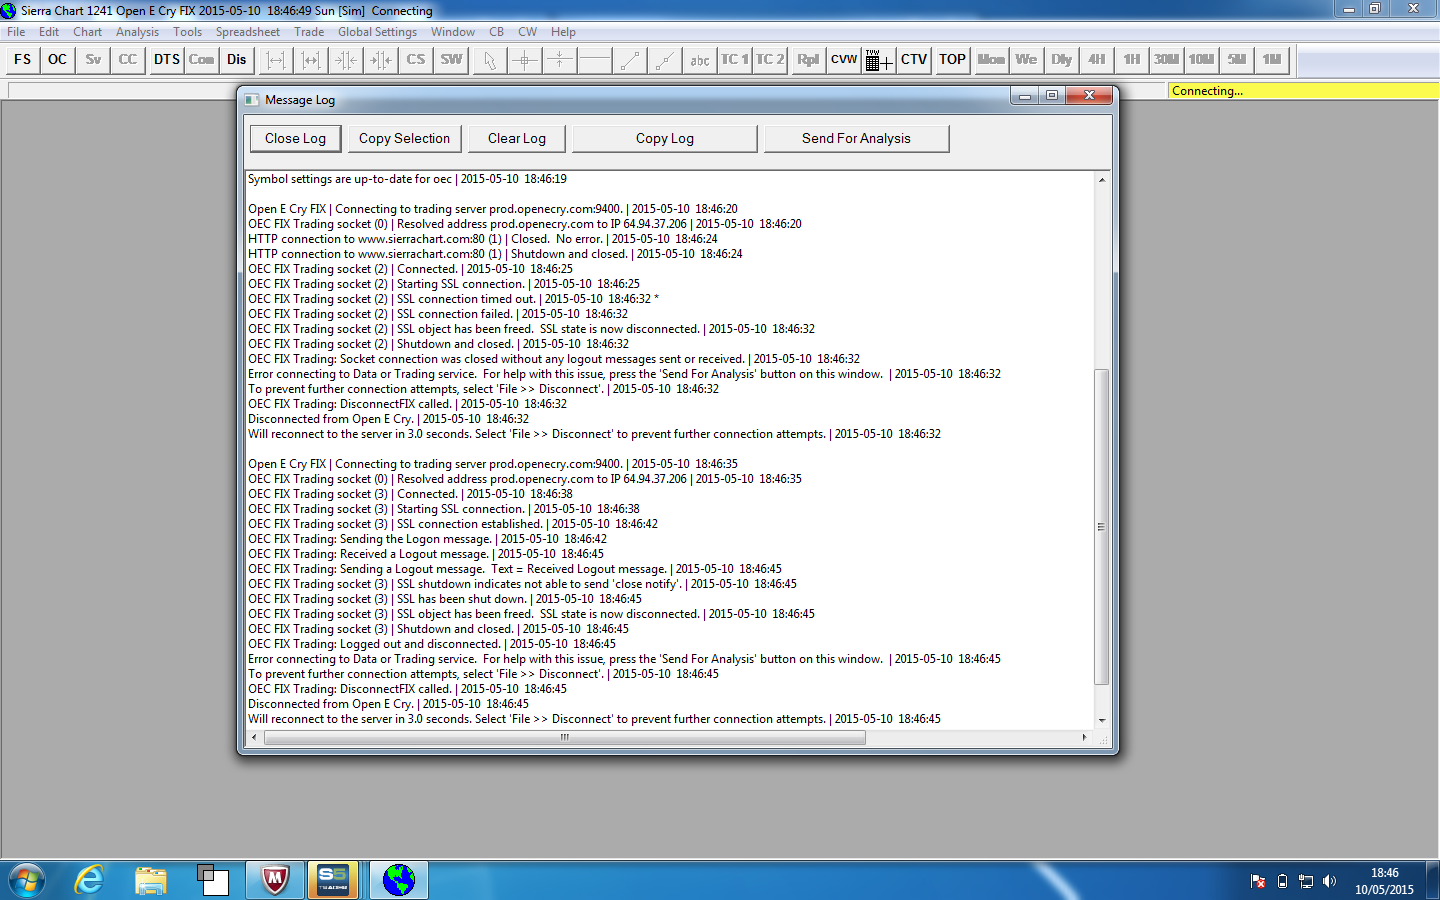Image resolution: width=1440 pixels, height=900 pixels.
Task: Click the Message Log horizontal scrollbar thumb
Action: (x=565, y=738)
